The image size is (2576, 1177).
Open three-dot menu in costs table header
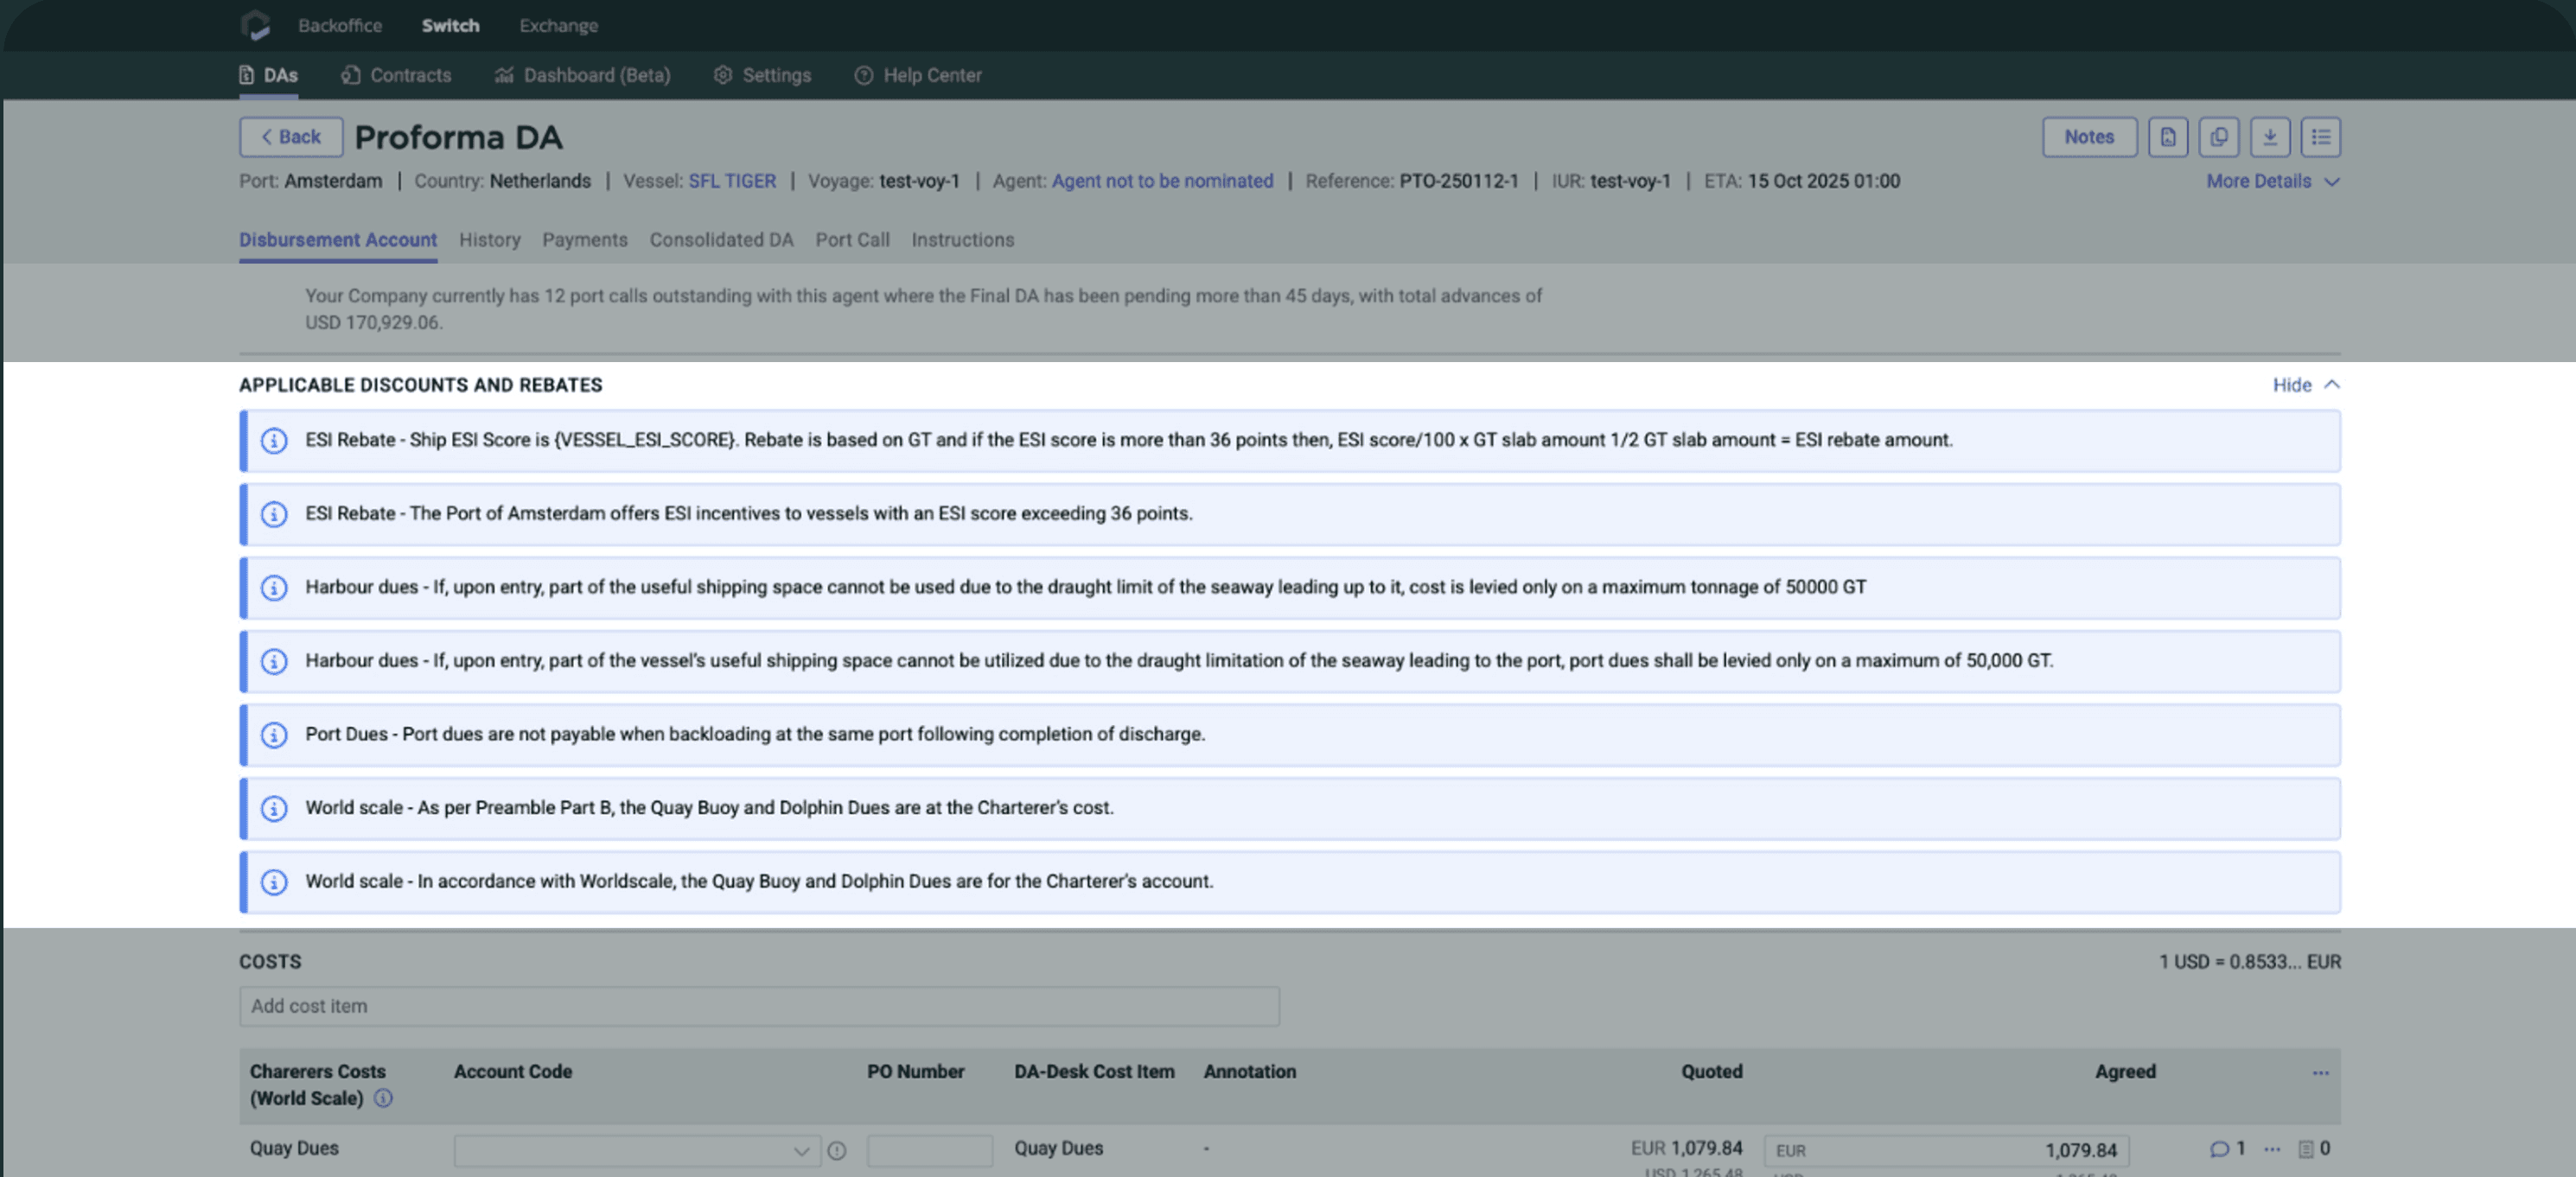click(2320, 1072)
